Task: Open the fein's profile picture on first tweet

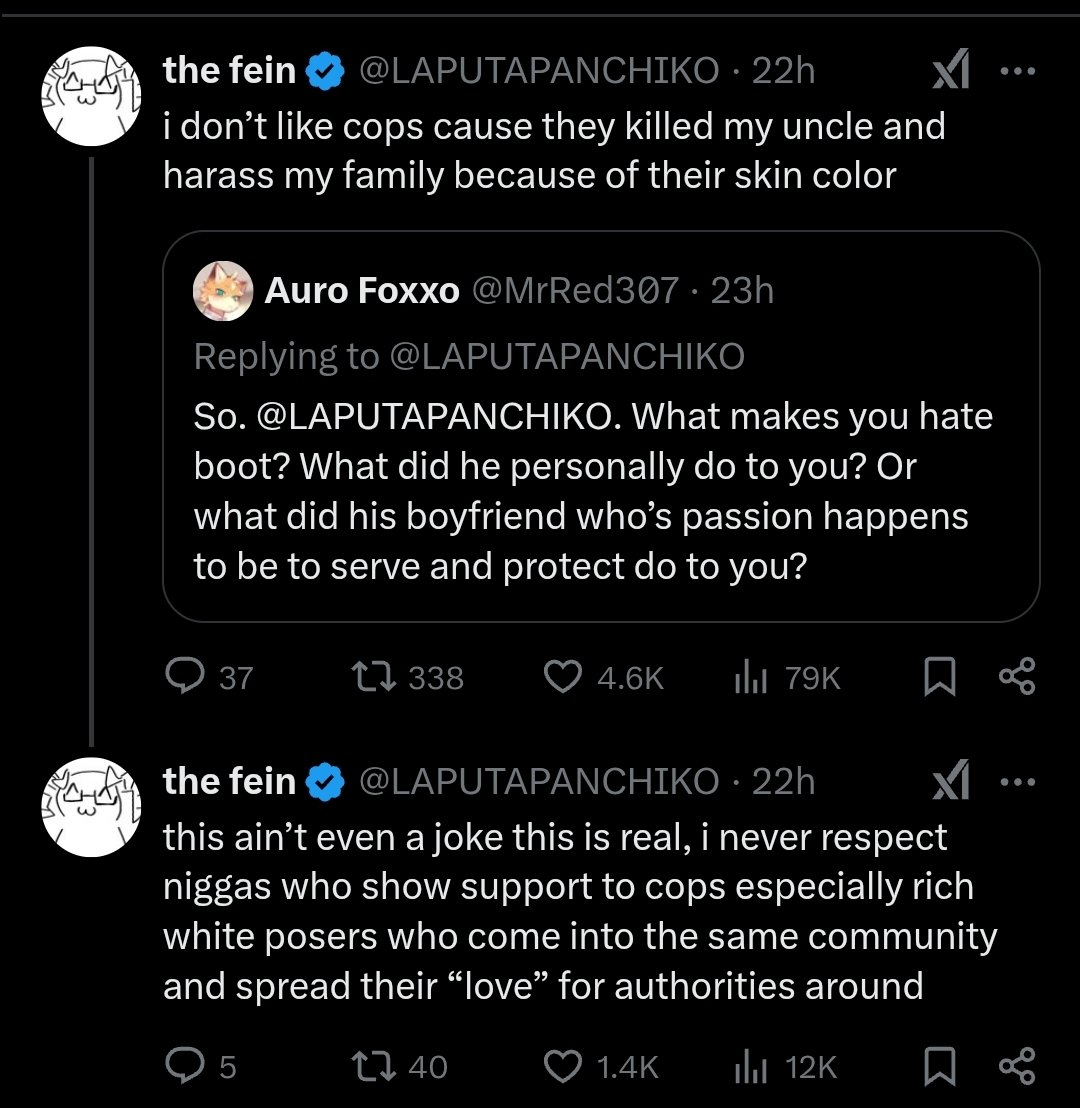Action: coord(92,96)
